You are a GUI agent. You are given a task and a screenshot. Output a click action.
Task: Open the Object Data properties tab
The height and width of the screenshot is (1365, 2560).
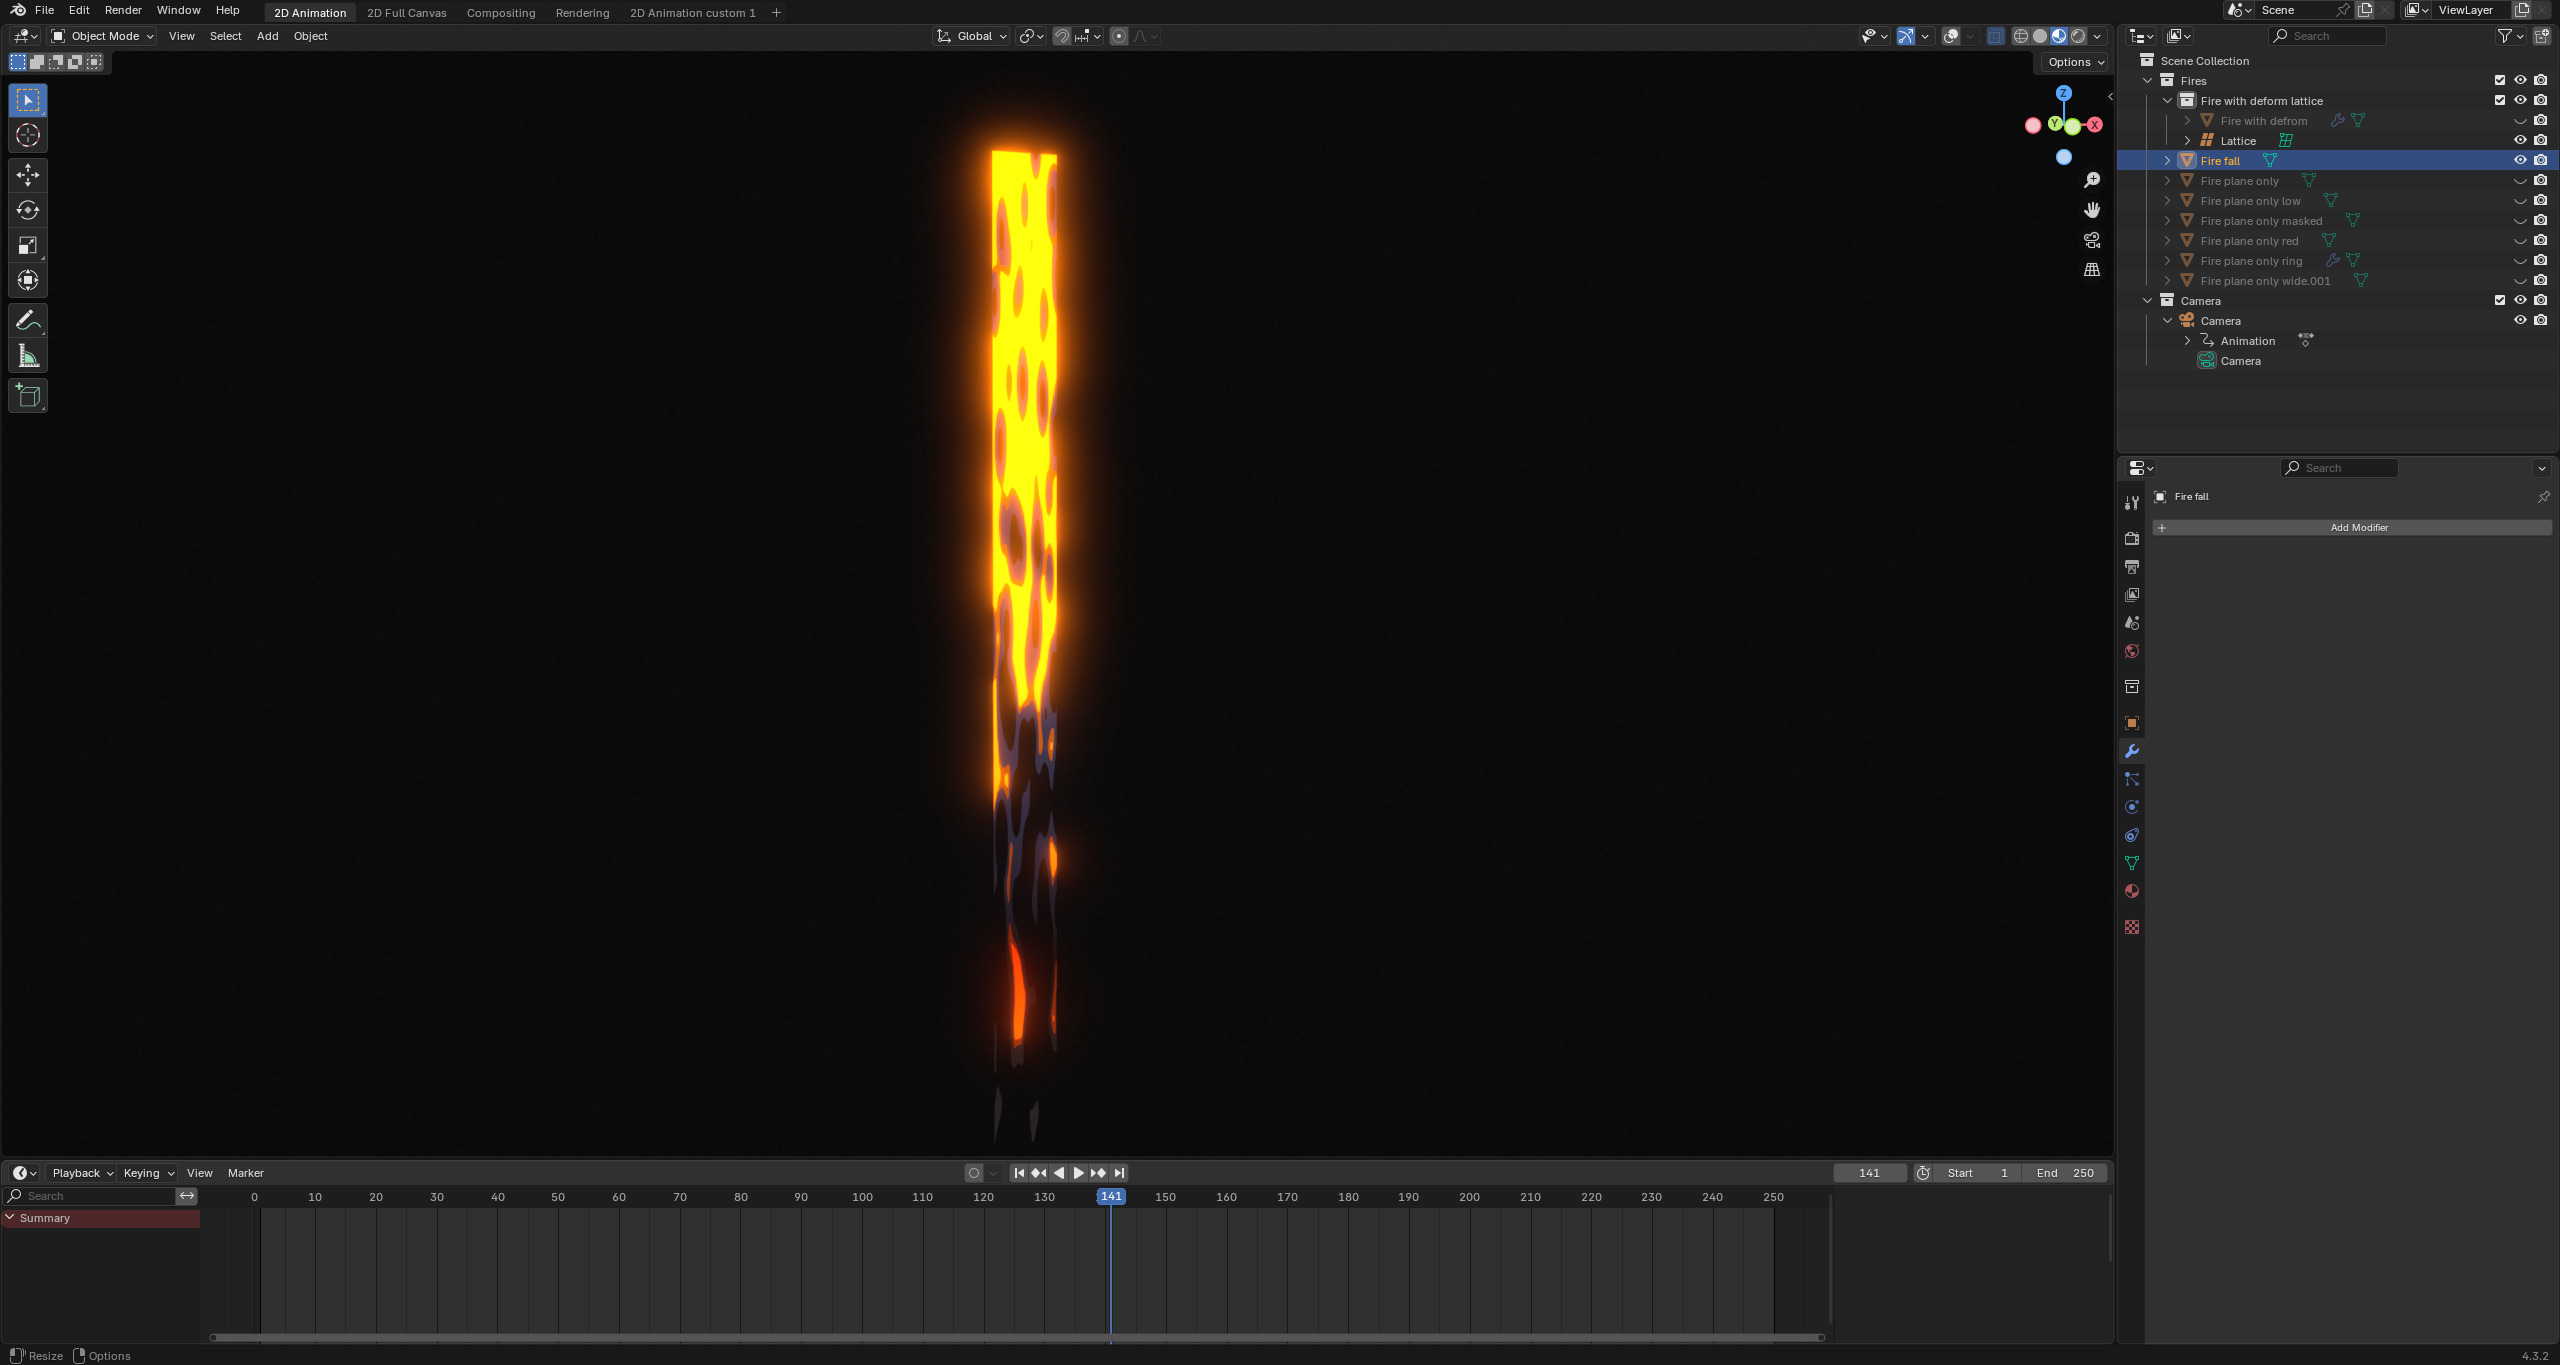(x=2132, y=863)
